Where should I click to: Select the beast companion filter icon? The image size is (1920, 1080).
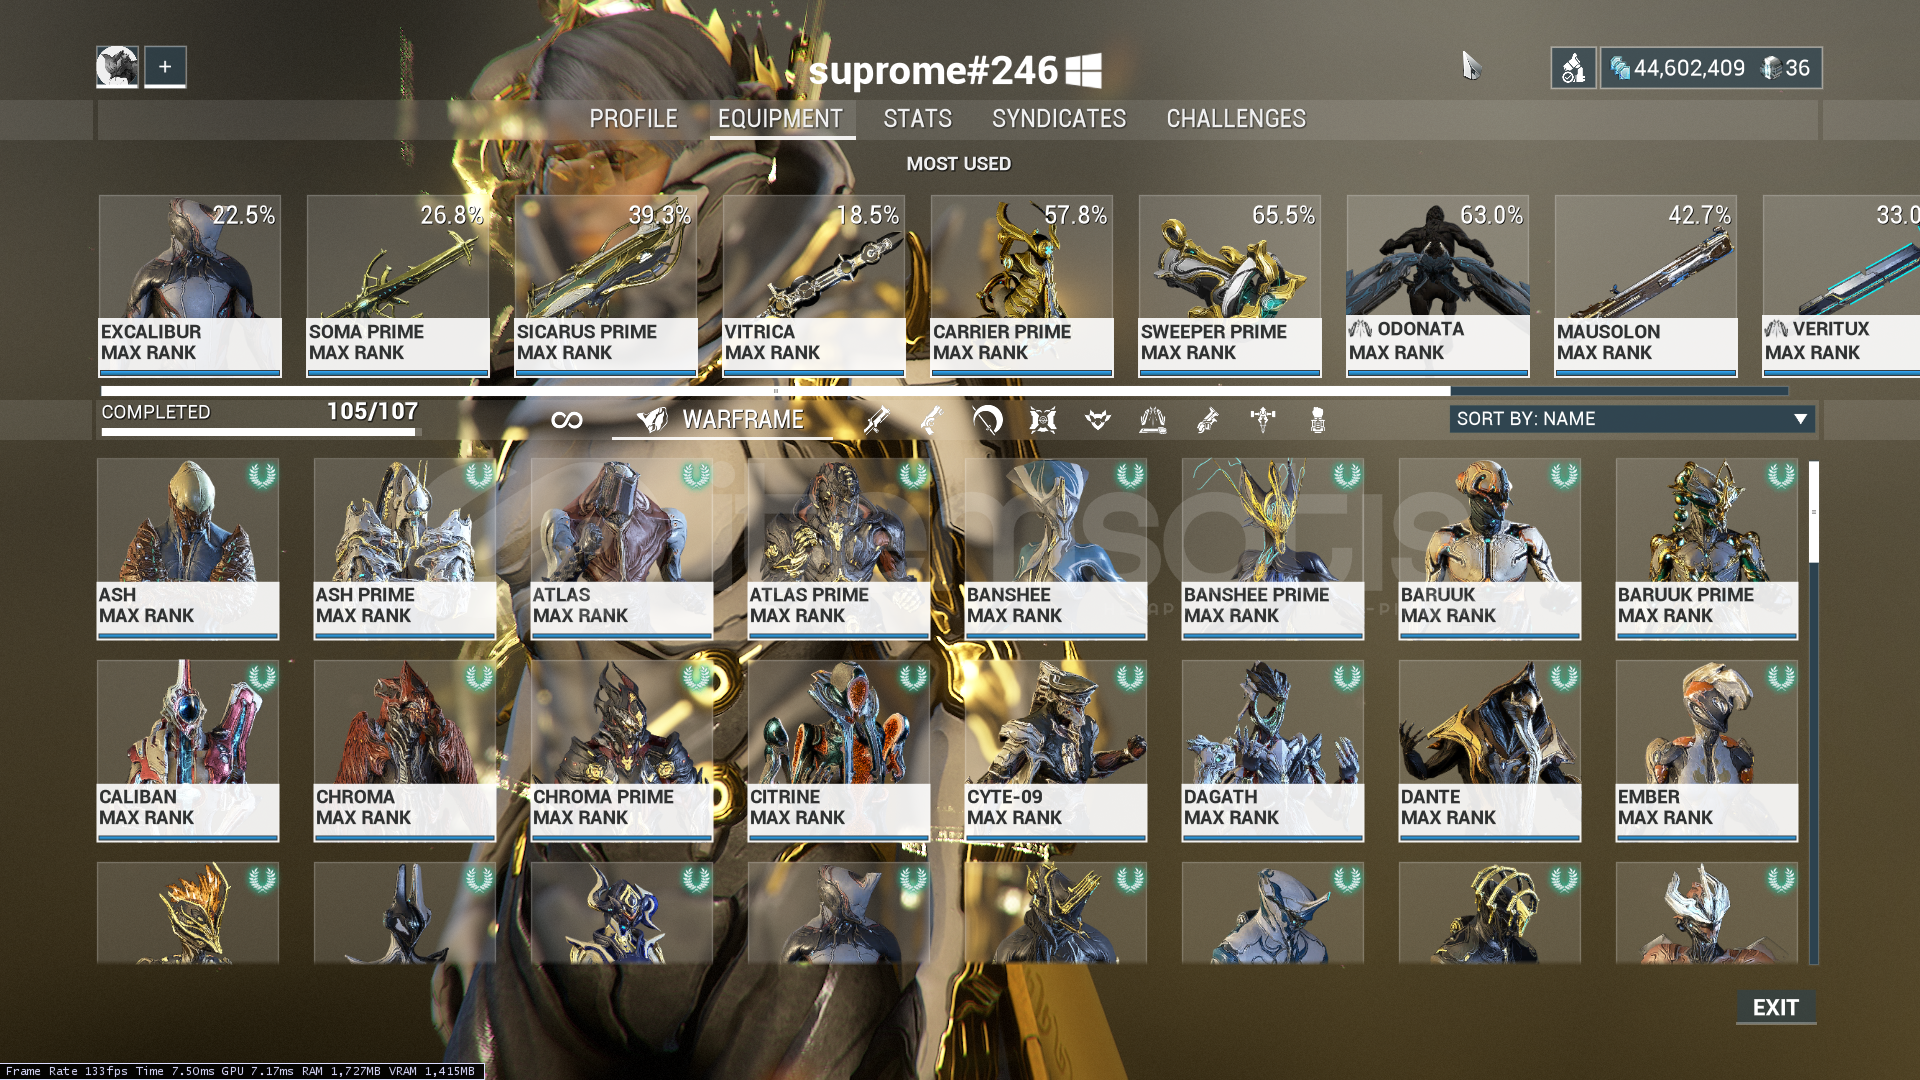[x=1098, y=420]
